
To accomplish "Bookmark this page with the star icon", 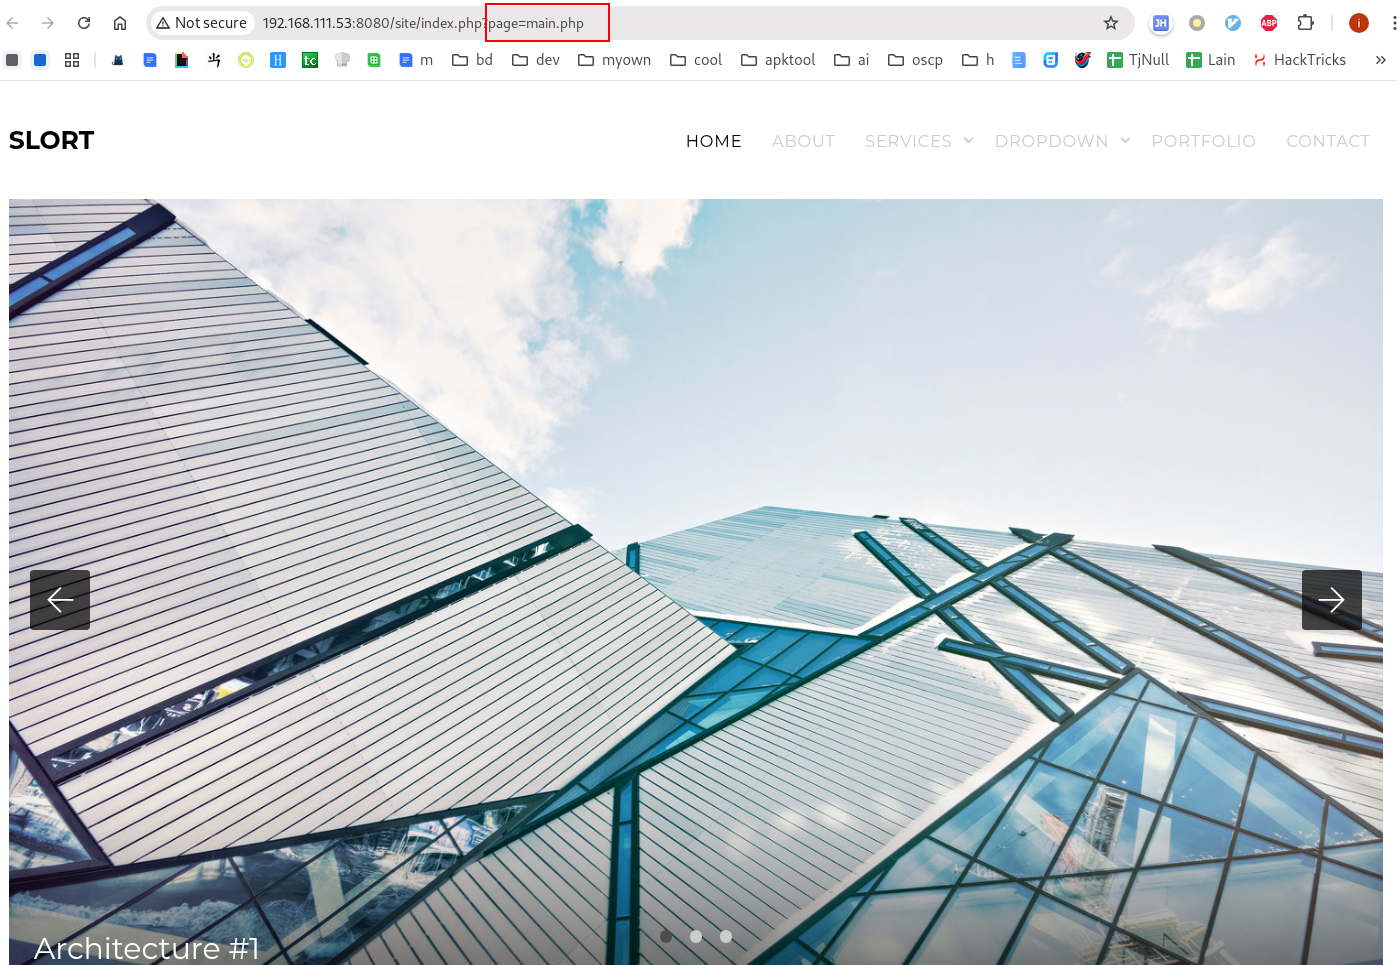I will [x=1110, y=23].
